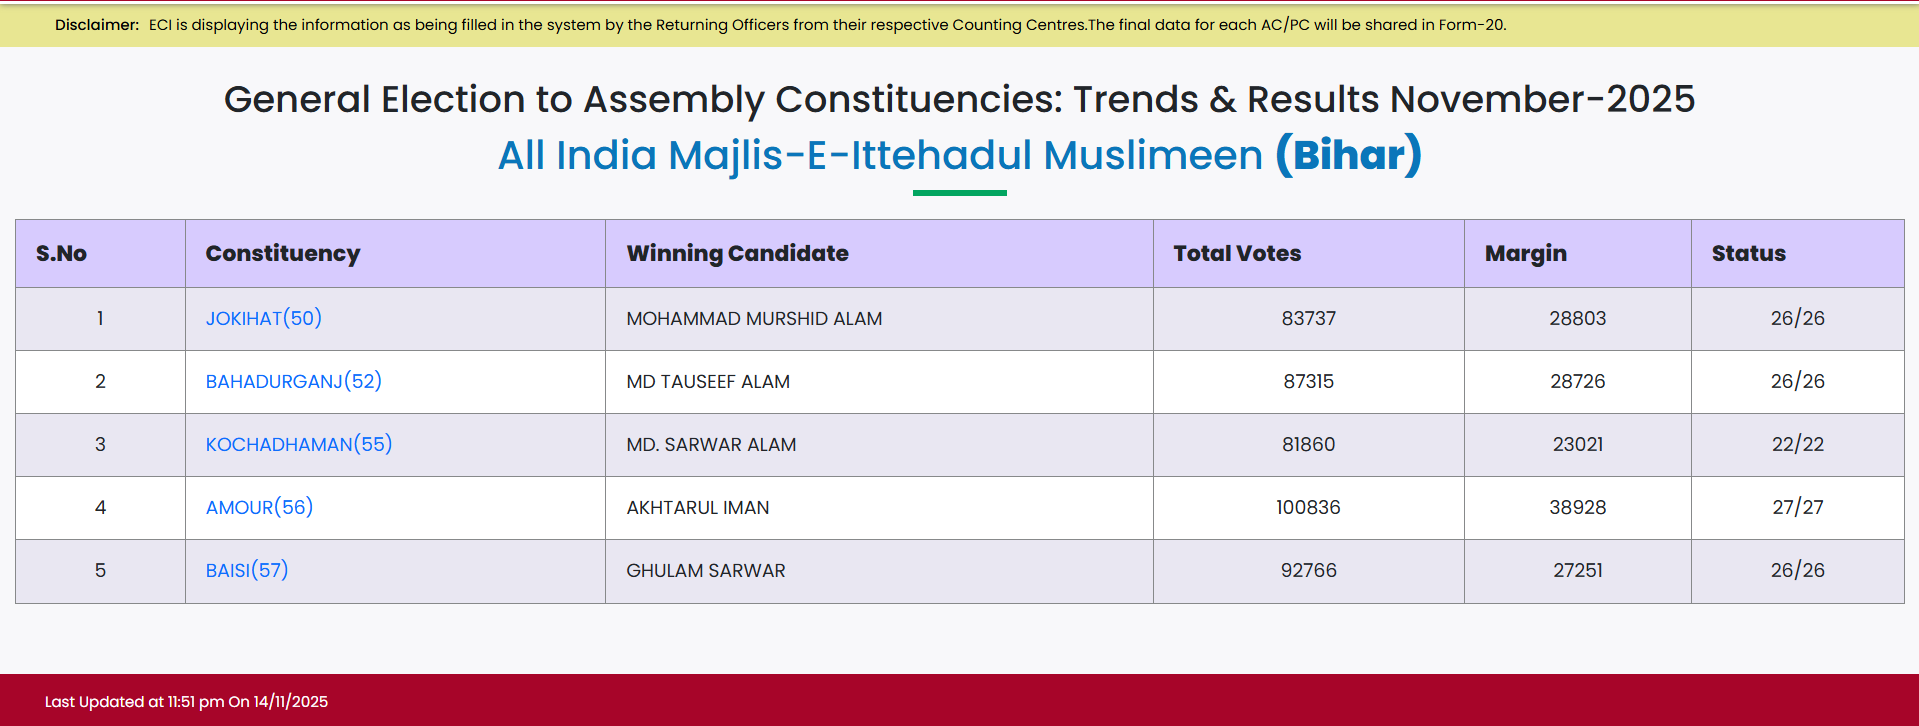Viewport: 1919px width, 726px height.
Task: Click the Total Votes column header
Action: (x=1237, y=254)
